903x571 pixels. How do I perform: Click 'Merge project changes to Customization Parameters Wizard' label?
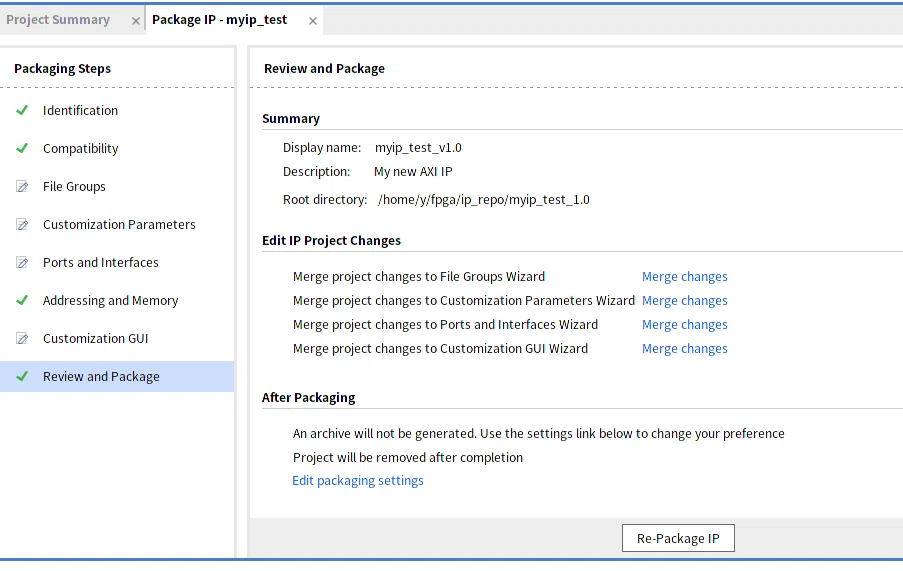(x=464, y=300)
